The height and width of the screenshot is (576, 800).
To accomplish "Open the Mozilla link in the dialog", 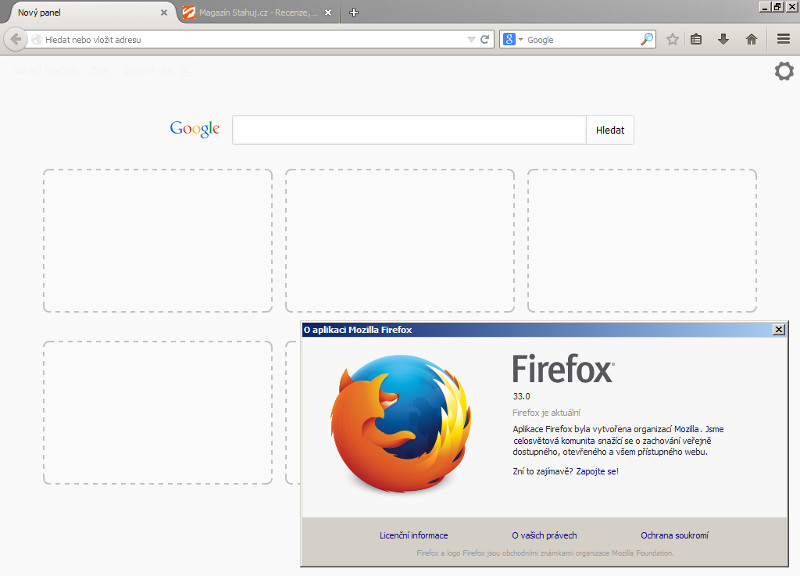I will (x=686, y=429).
